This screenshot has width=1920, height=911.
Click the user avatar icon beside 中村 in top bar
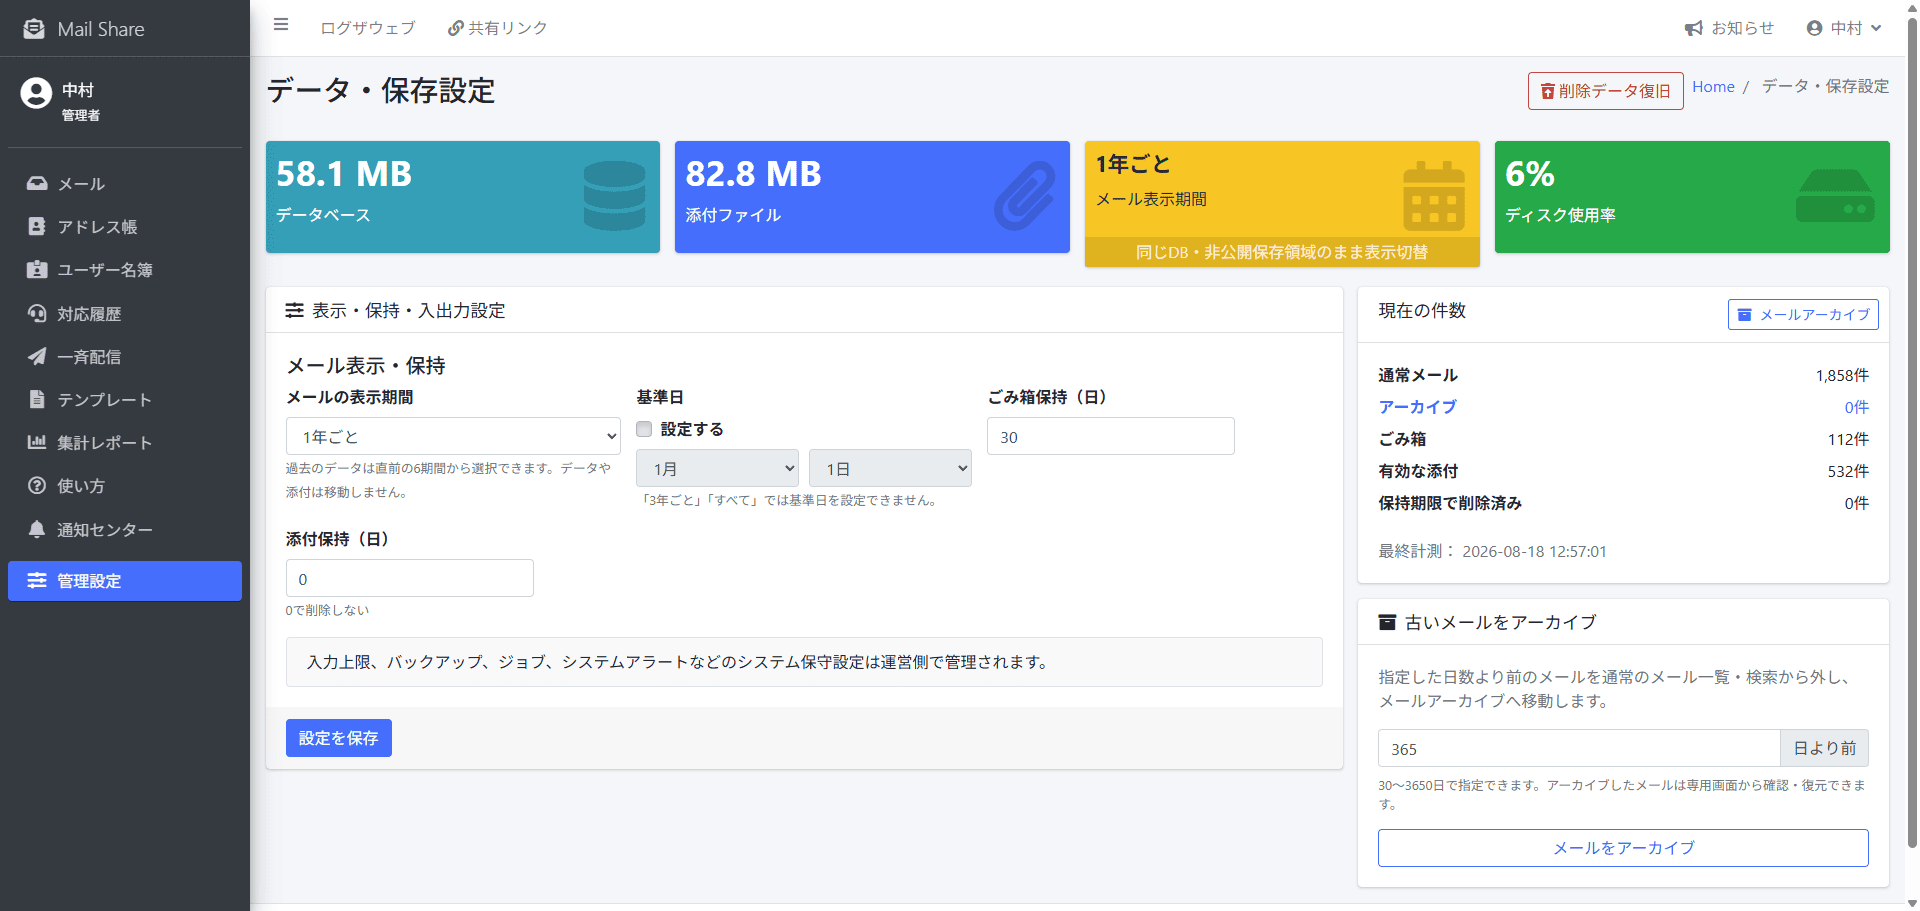[x=1815, y=28]
